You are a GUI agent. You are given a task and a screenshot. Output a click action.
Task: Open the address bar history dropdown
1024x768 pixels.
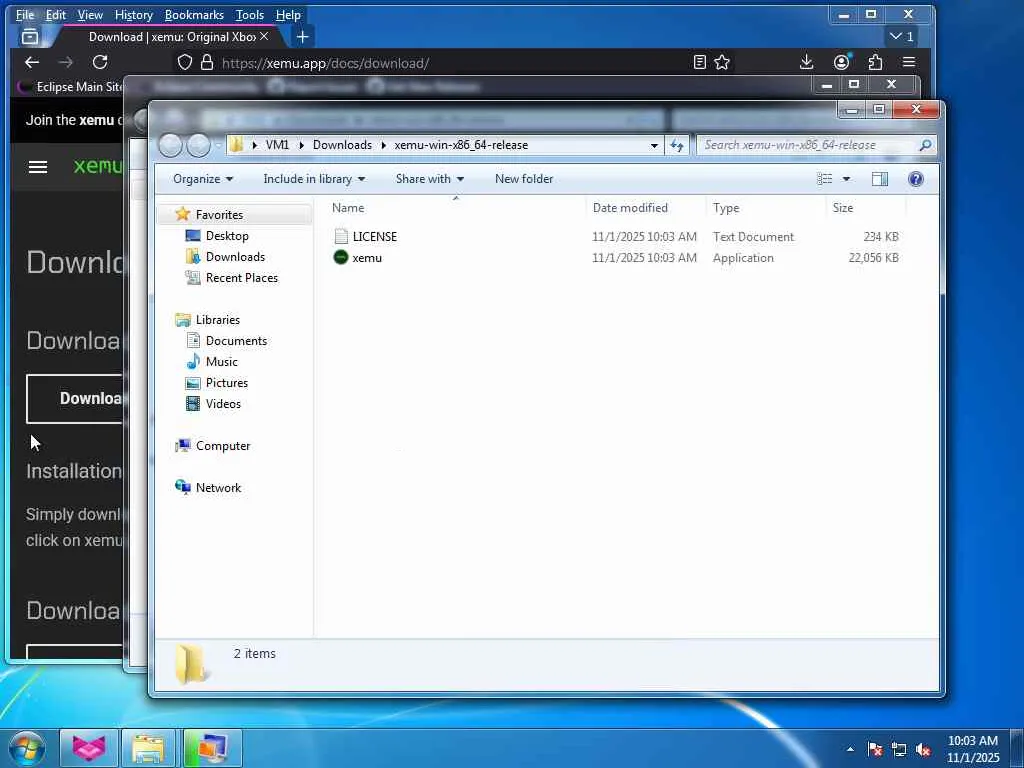coord(654,146)
